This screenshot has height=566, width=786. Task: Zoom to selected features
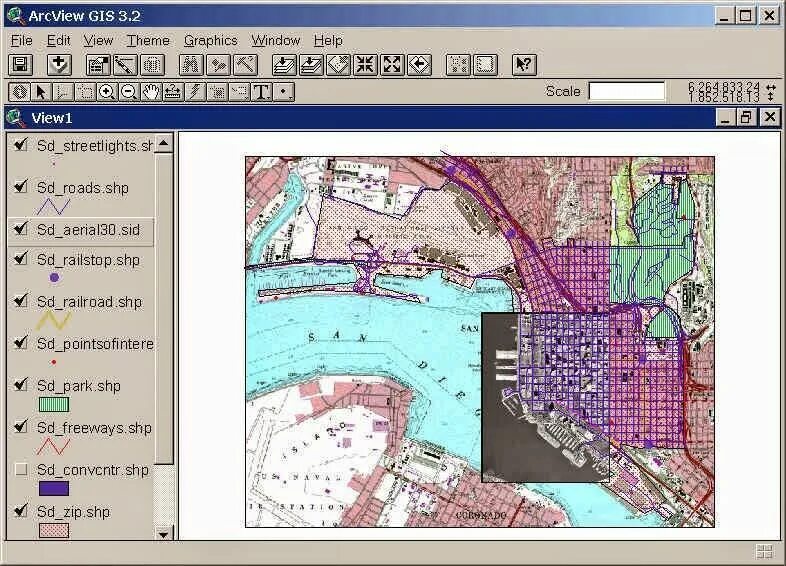(338, 65)
